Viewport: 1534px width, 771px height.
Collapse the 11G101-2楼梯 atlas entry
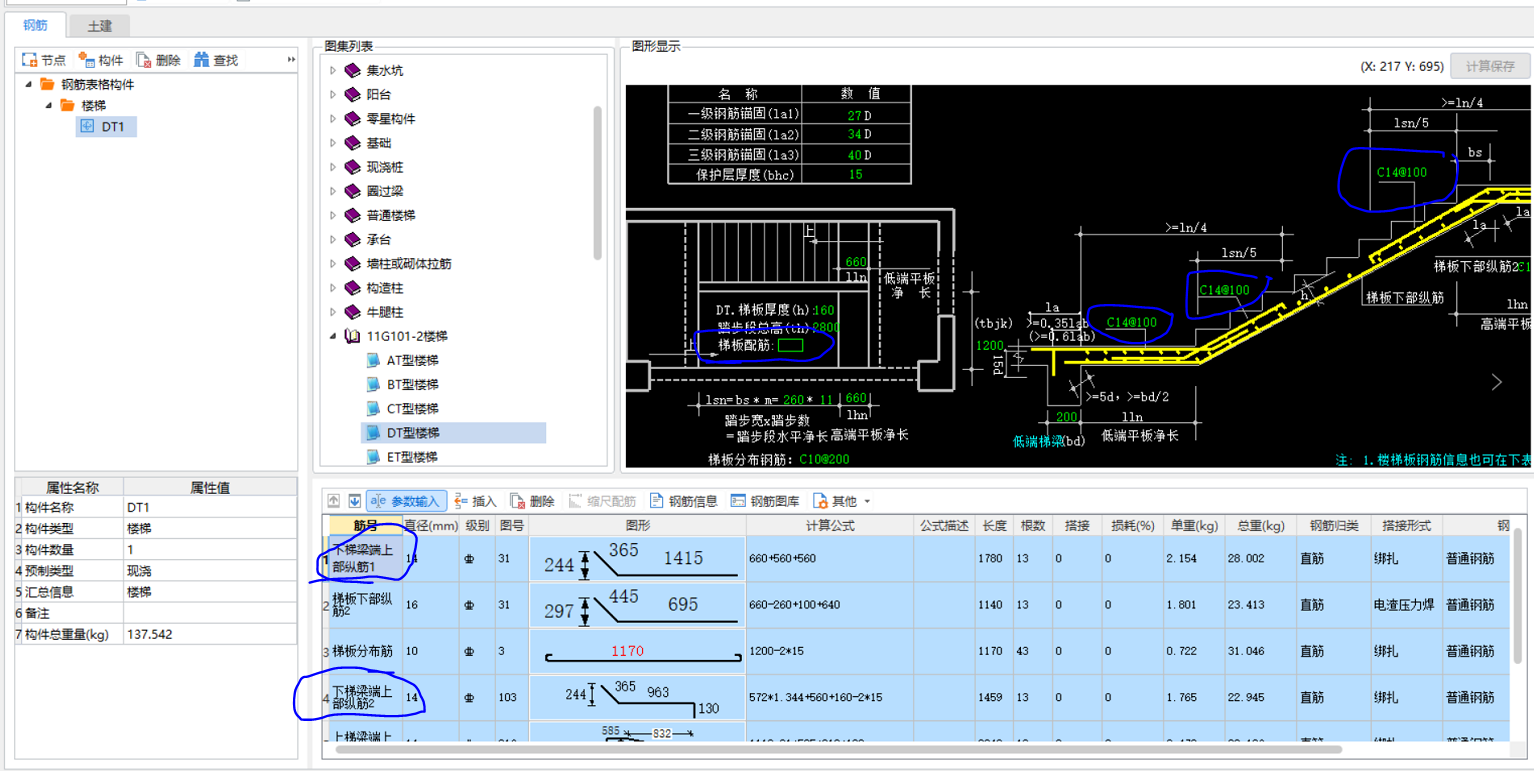pos(334,337)
